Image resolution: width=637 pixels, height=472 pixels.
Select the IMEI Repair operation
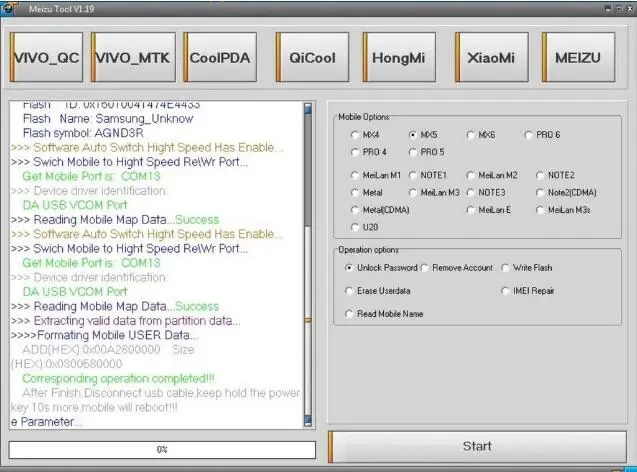[x=528, y=291]
